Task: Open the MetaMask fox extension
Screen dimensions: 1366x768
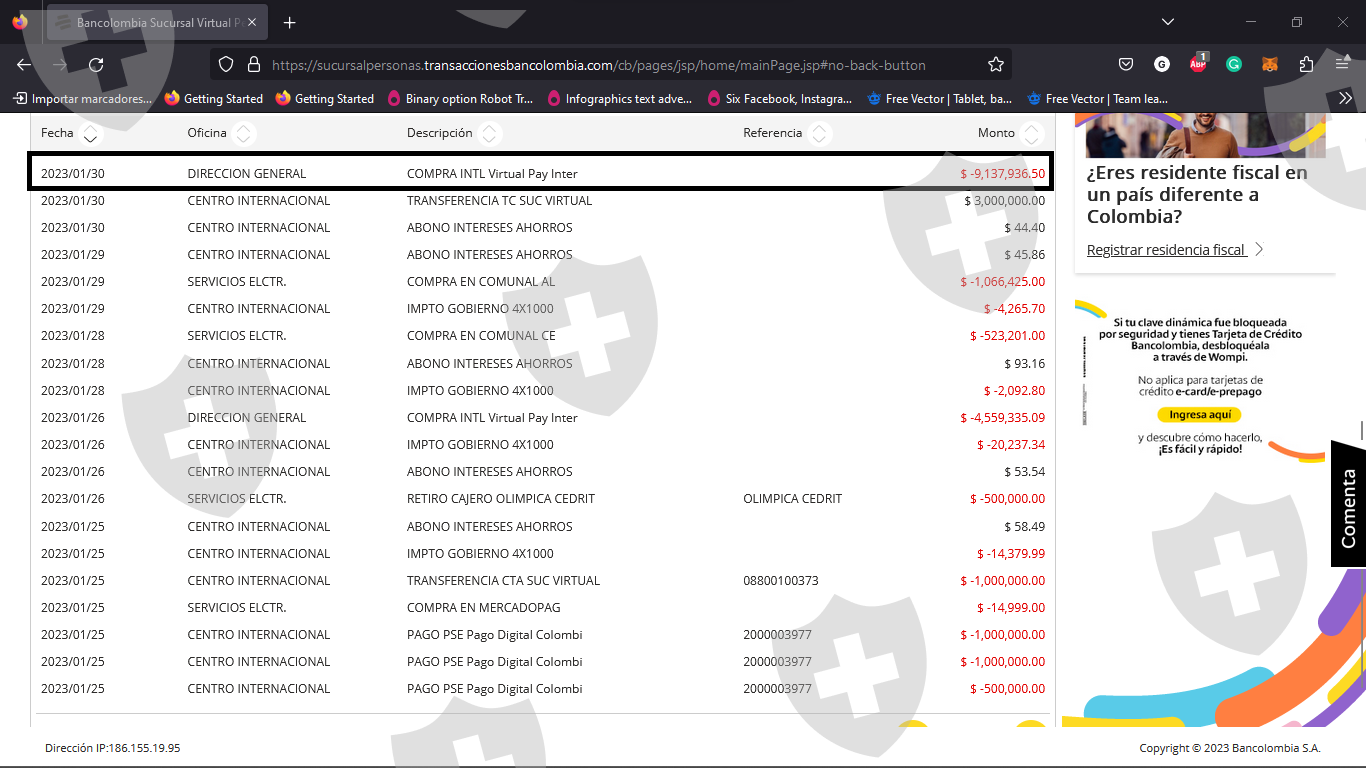Action: [x=1269, y=65]
